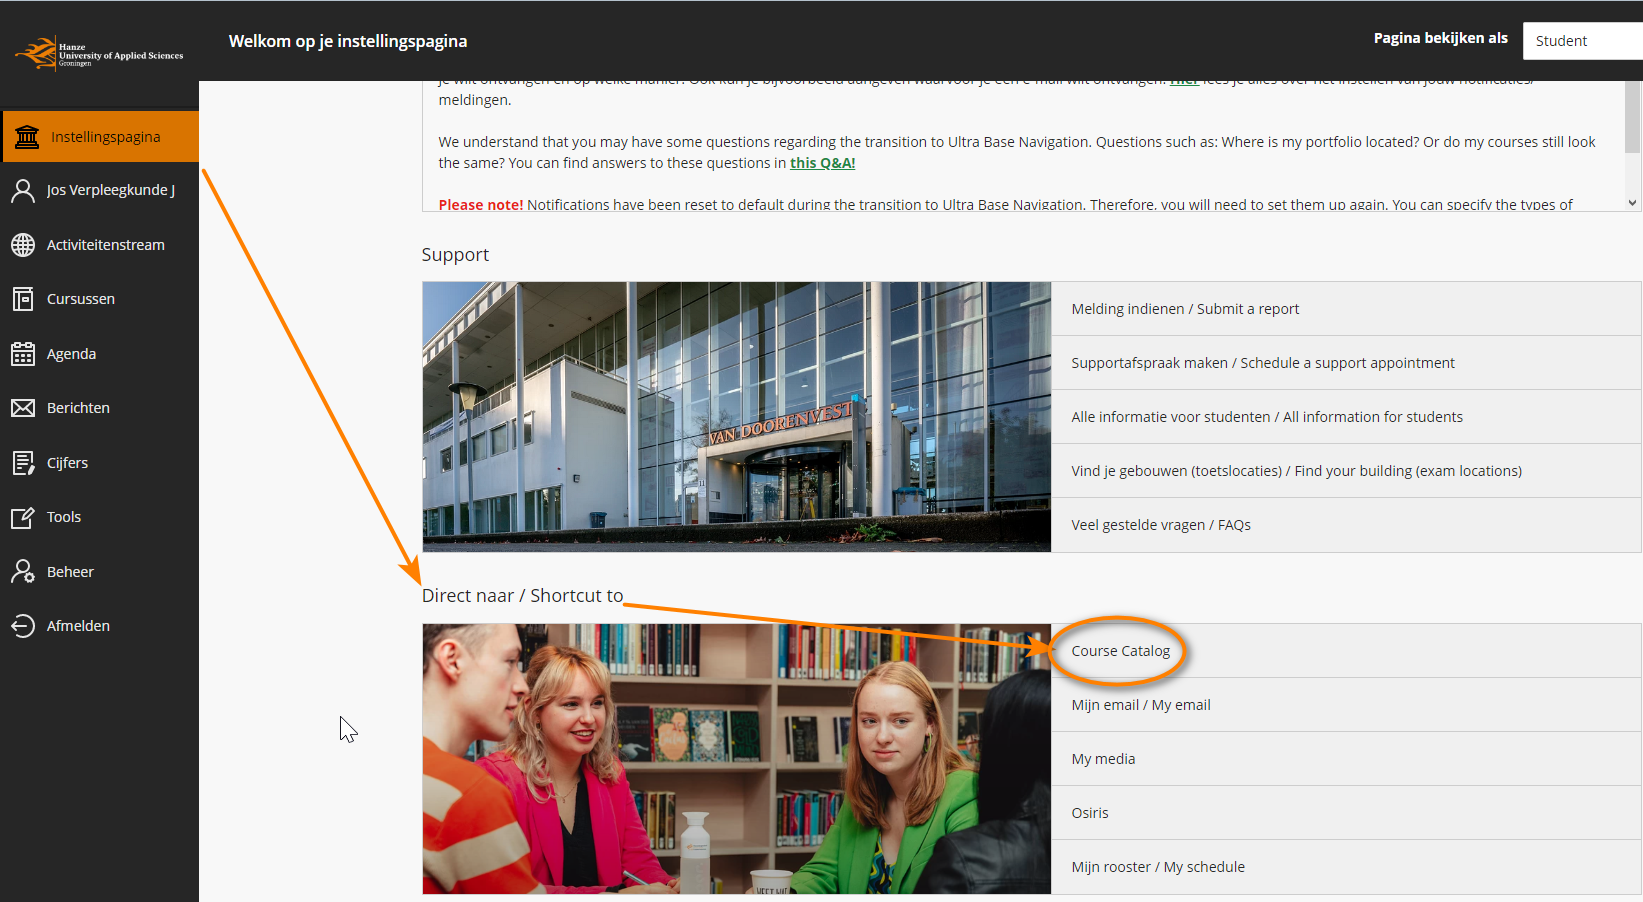Click the Agenda calendar icon

23,354
